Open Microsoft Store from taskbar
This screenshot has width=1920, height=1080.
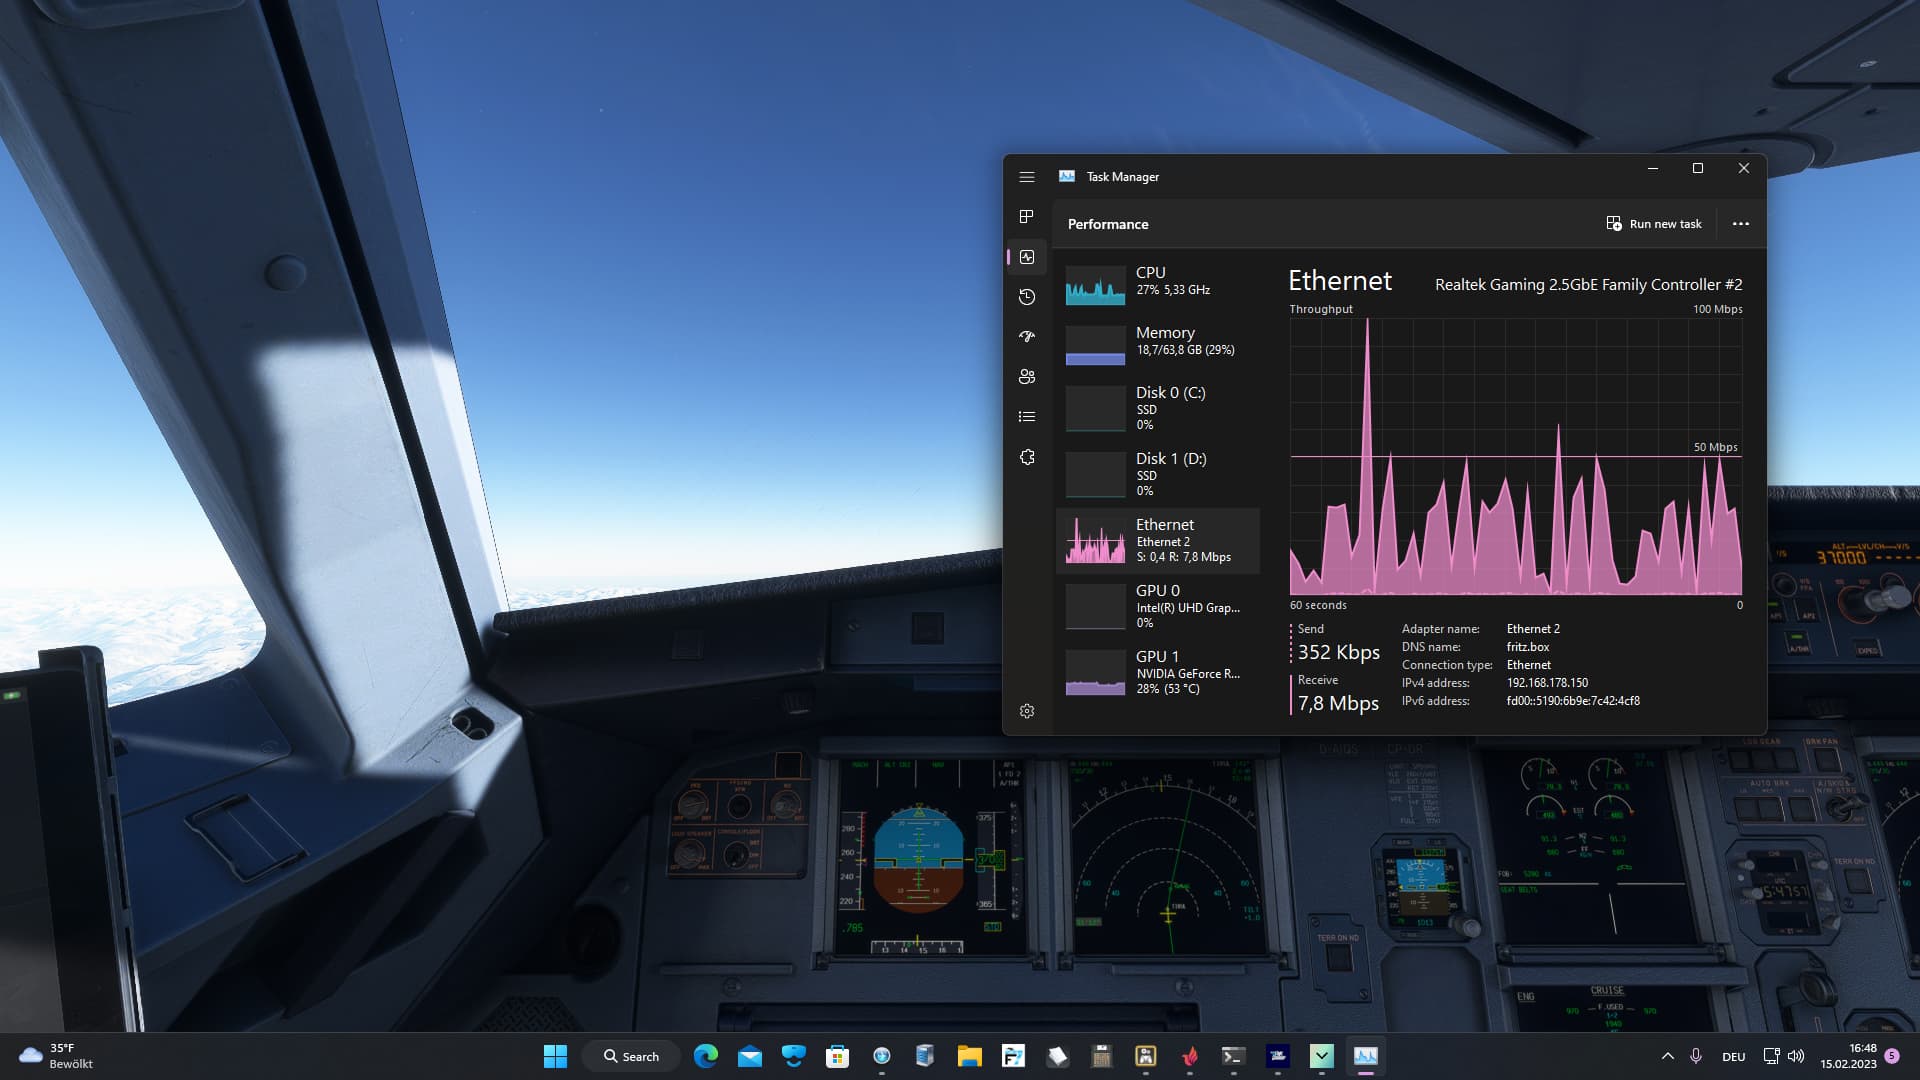(x=837, y=1056)
